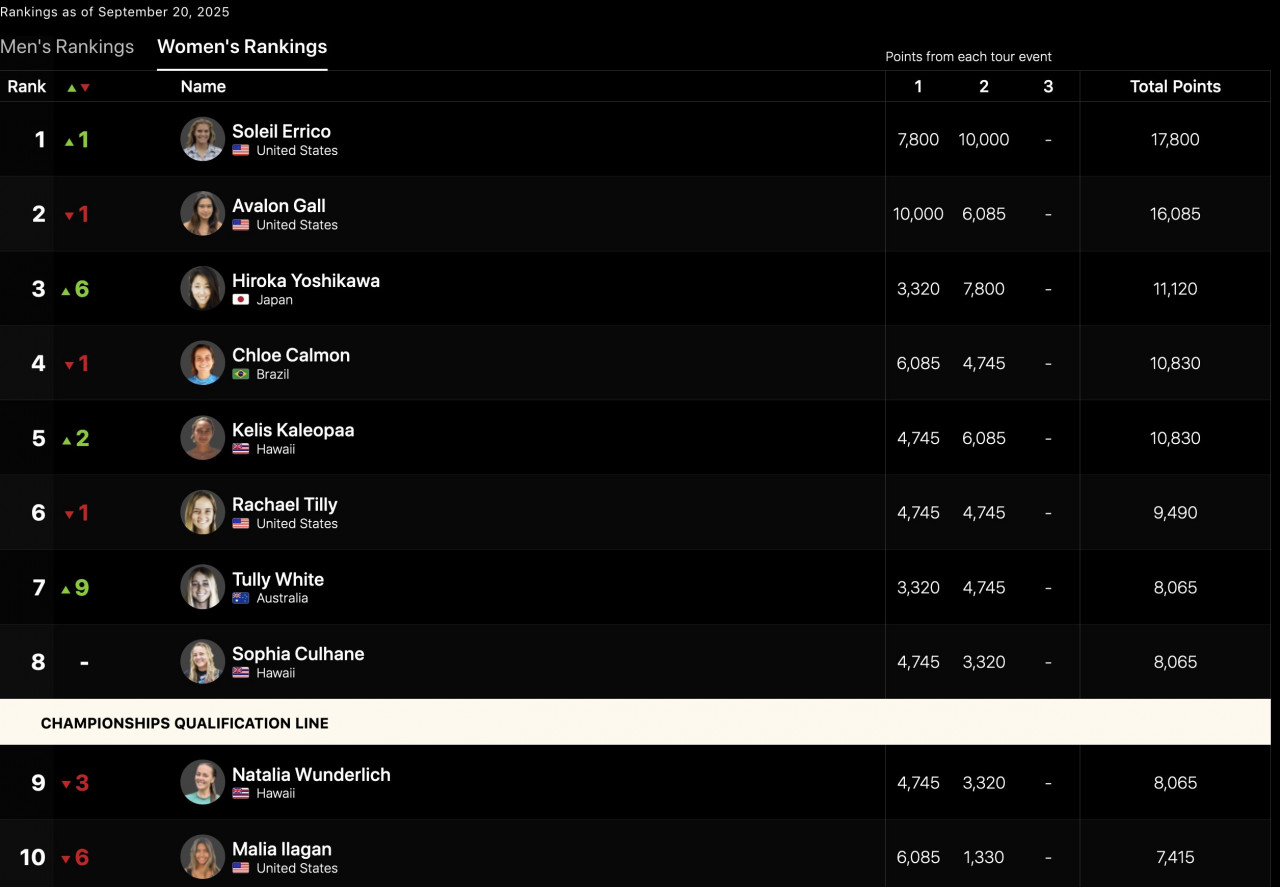Click the Hawaii flag under Kelis Kaleopaa

[x=241, y=449]
